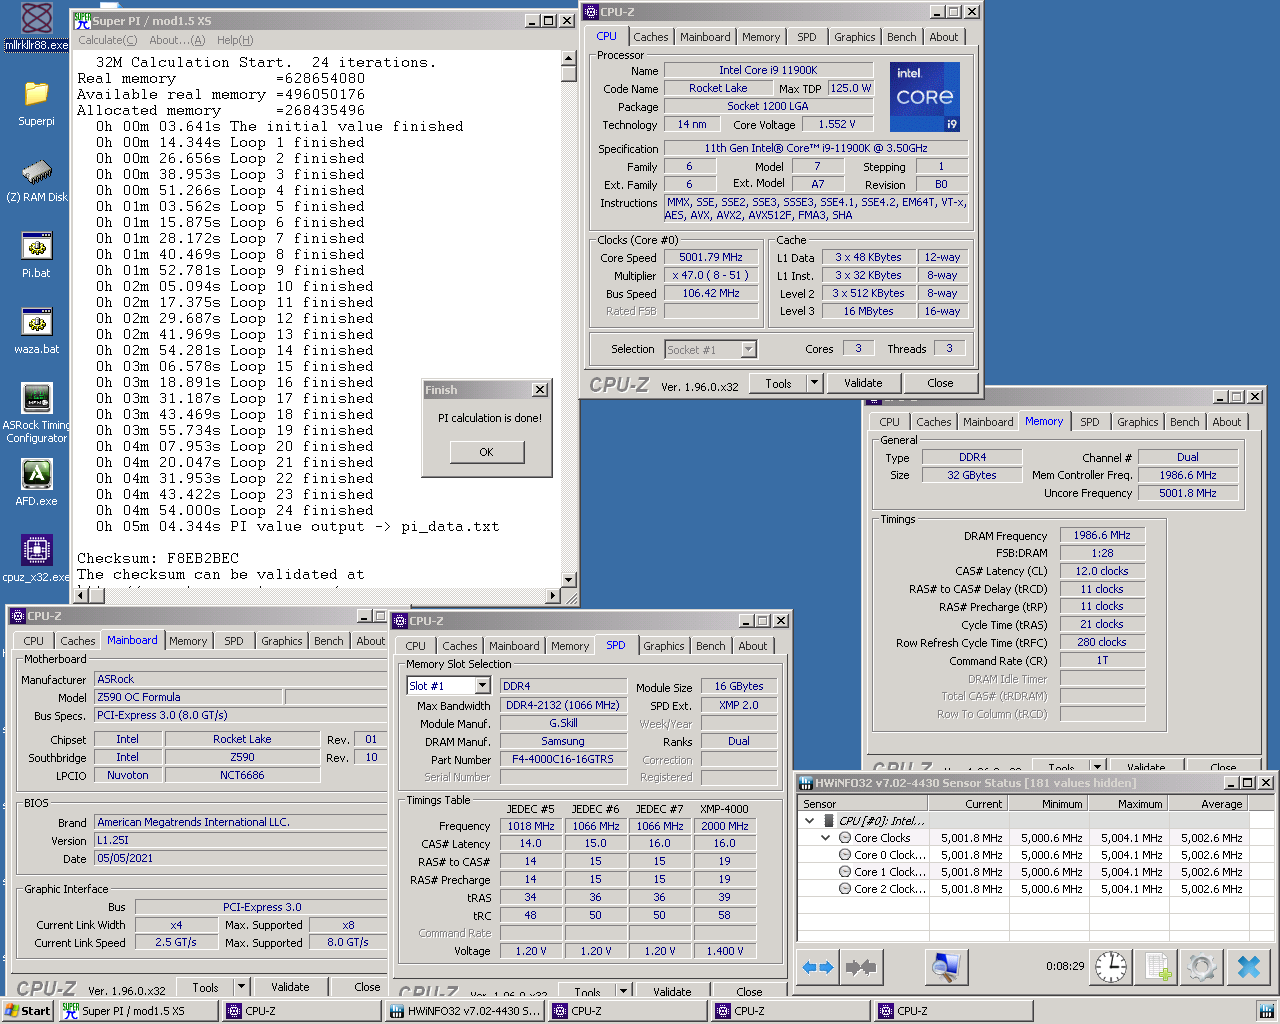Switch to Bench tab in the top CPU-Z window
This screenshot has height=1024, width=1280.
coord(901,37)
